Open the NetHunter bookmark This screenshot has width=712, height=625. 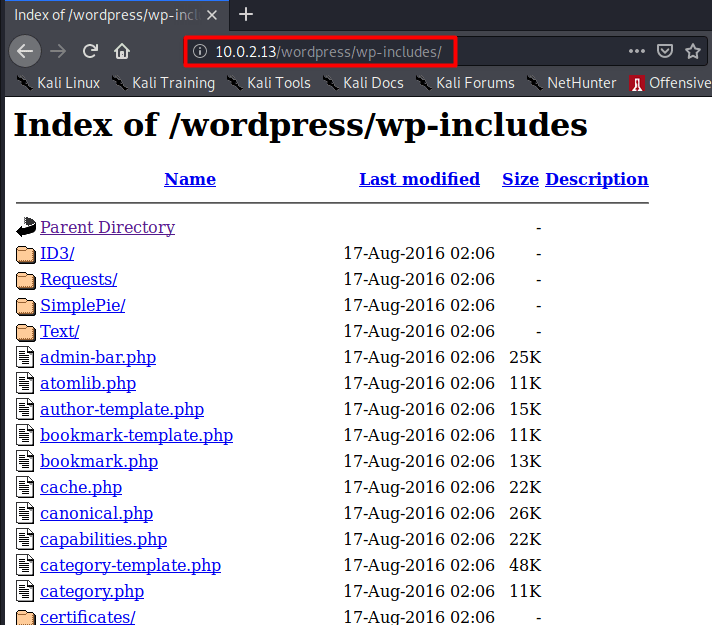(571, 83)
